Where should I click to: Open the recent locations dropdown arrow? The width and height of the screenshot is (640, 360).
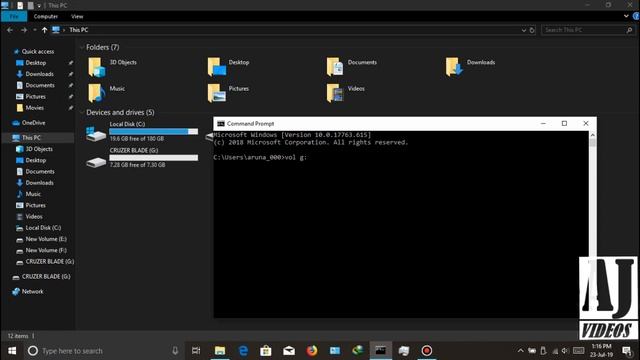pos(35,30)
